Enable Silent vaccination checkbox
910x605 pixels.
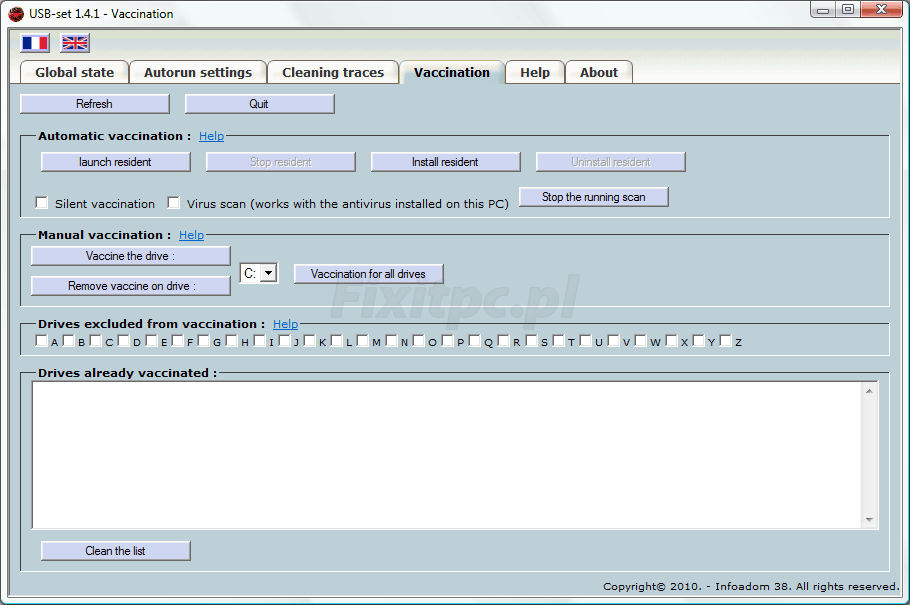coord(42,203)
